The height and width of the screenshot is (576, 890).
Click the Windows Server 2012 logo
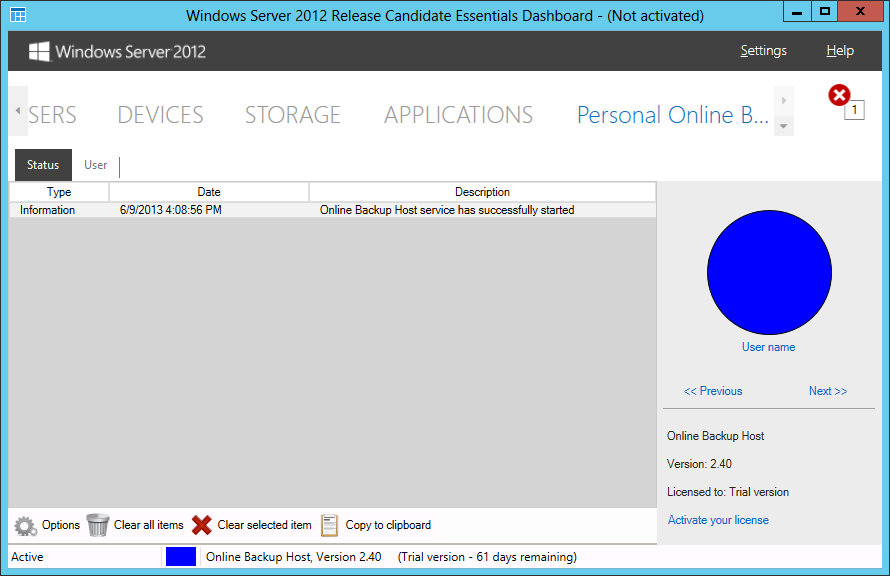click(x=117, y=52)
